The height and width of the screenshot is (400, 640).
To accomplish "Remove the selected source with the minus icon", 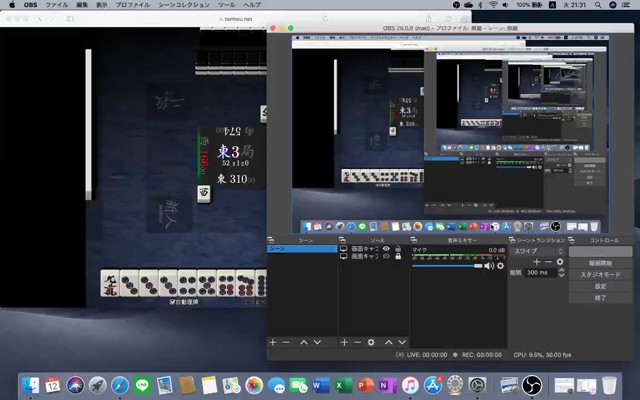I will [x=358, y=342].
